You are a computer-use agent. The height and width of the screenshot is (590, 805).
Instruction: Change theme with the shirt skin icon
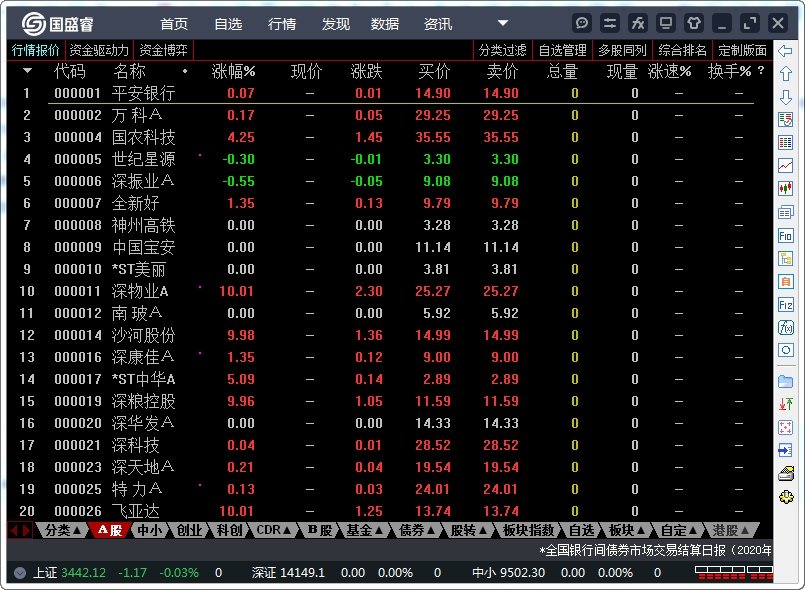pyautogui.click(x=693, y=22)
